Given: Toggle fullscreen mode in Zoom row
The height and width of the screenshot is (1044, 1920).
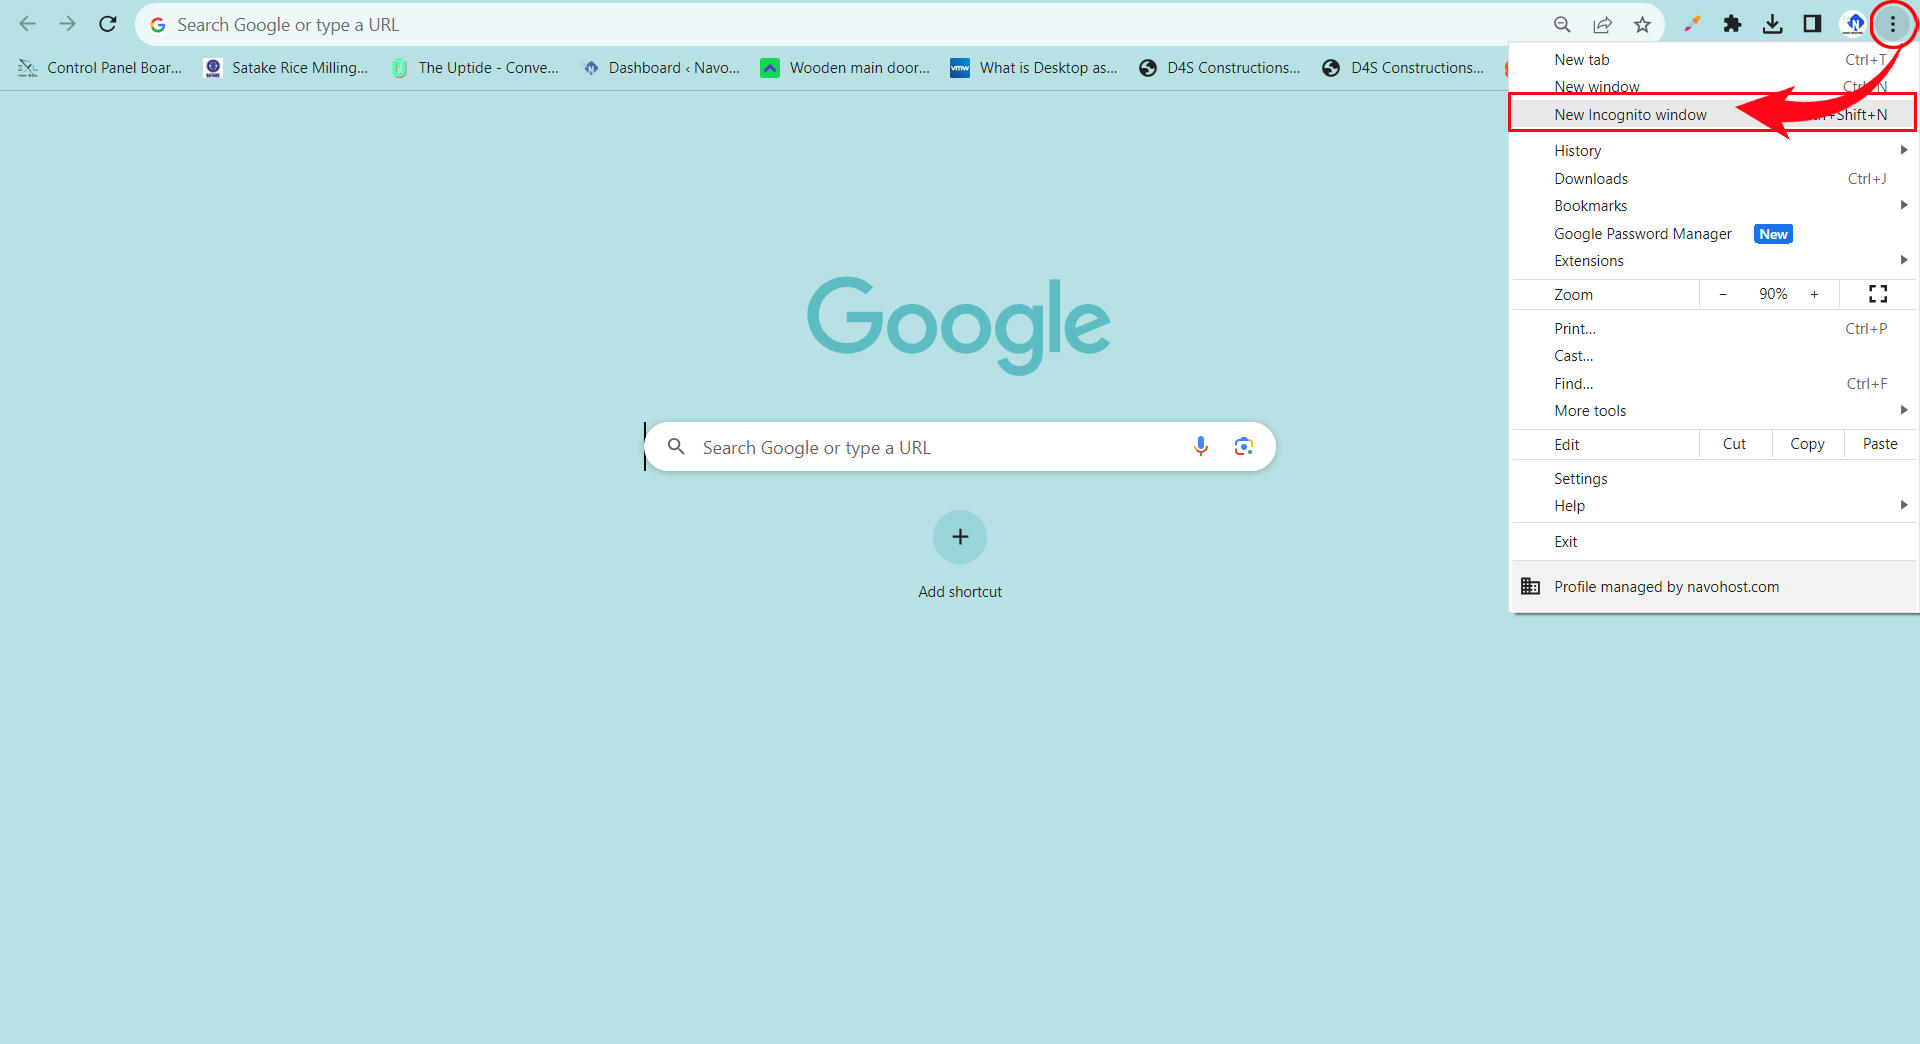Looking at the screenshot, I should pyautogui.click(x=1877, y=294).
